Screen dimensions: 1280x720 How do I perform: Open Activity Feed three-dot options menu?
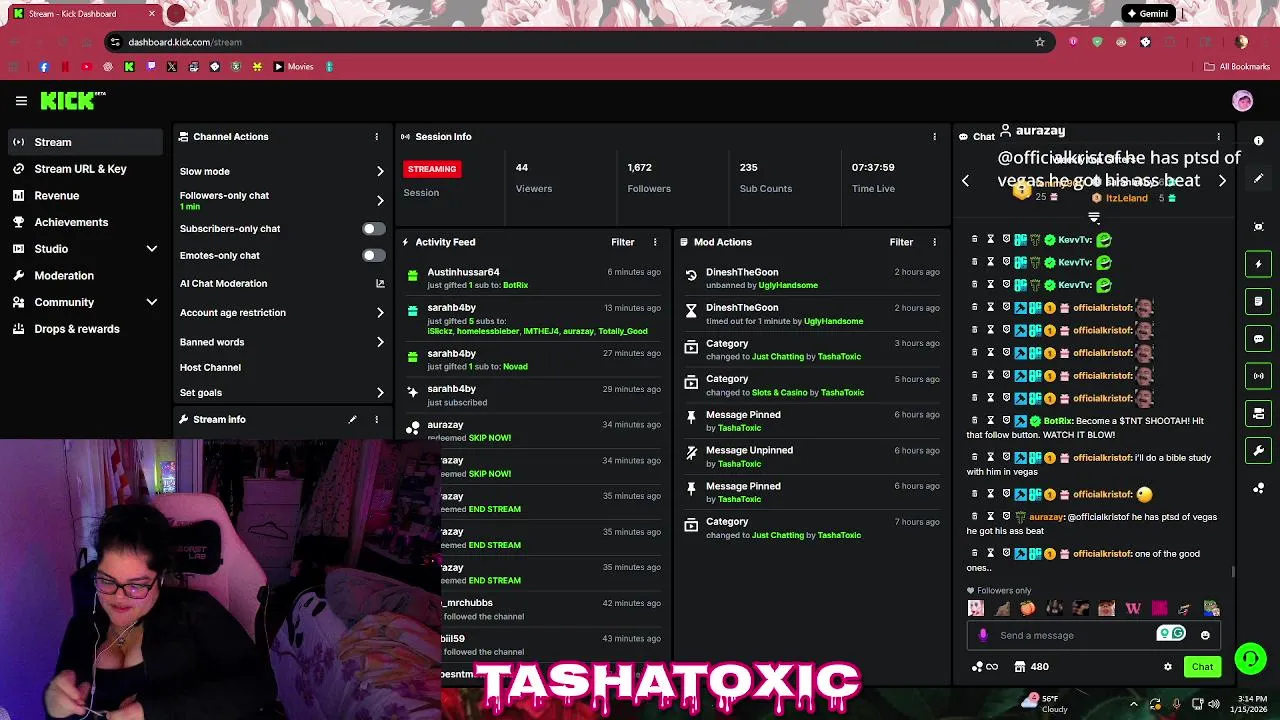(655, 242)
